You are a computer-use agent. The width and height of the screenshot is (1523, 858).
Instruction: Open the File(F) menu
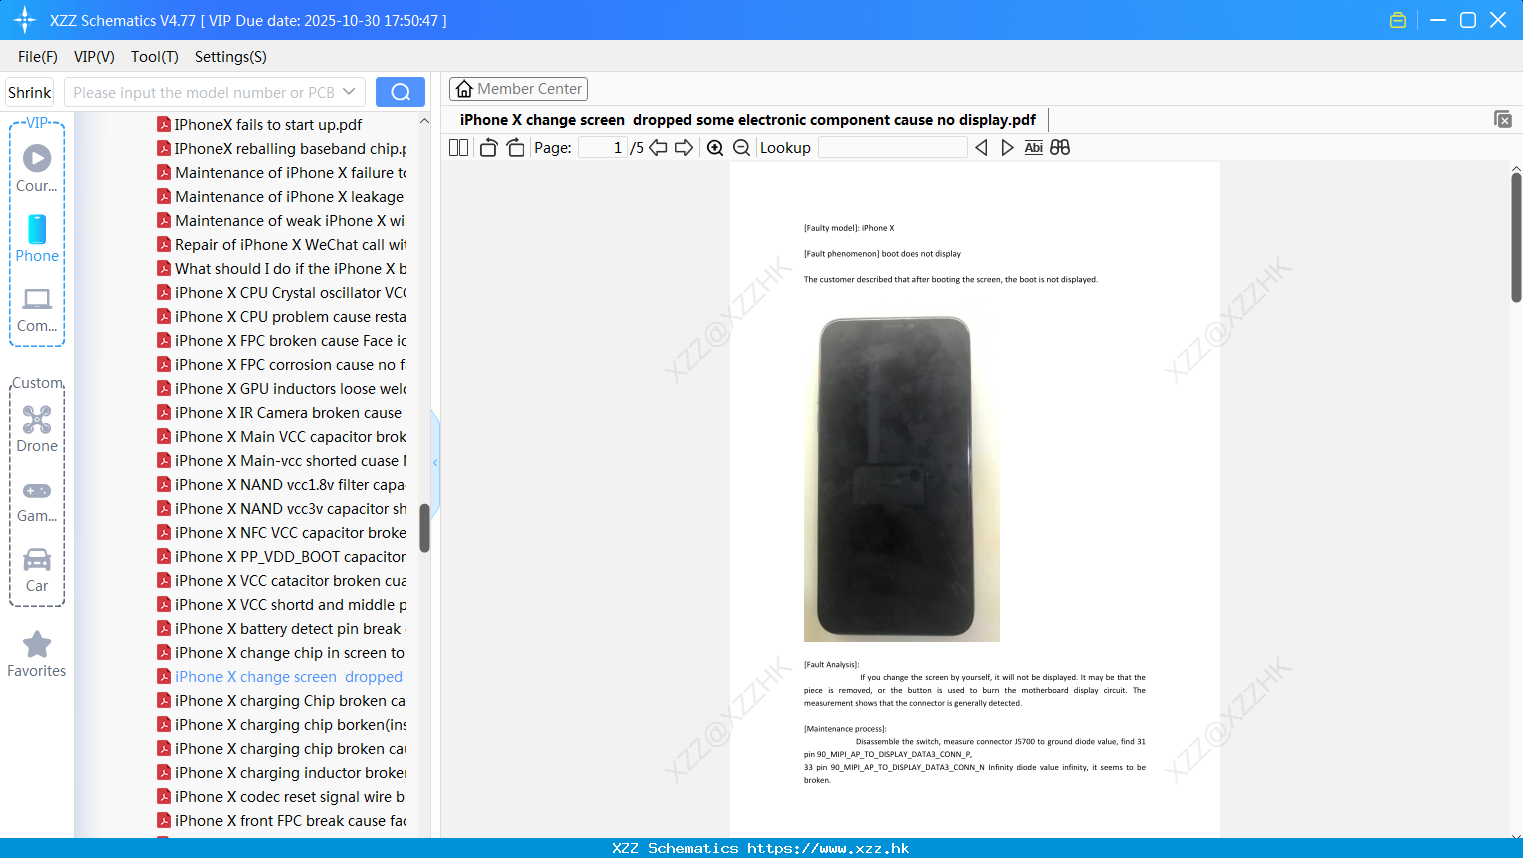point(38,56)
